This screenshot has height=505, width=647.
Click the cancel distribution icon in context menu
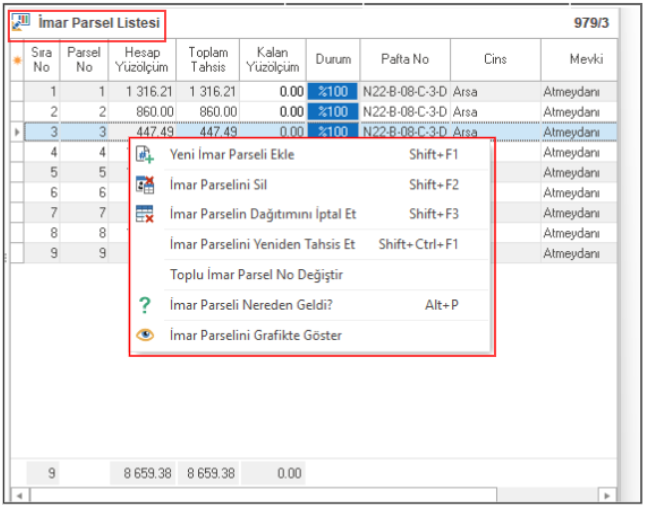145,214
